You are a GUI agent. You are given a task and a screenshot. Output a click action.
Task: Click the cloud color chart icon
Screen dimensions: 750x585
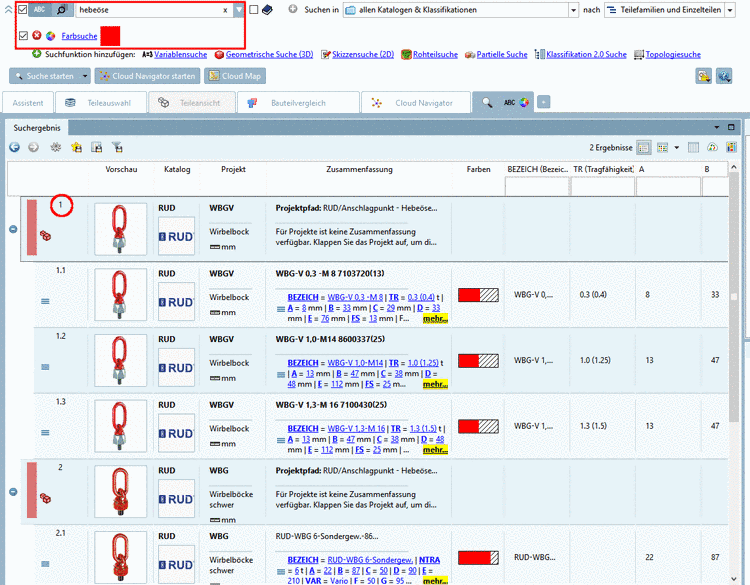click(x=712, y=147)
